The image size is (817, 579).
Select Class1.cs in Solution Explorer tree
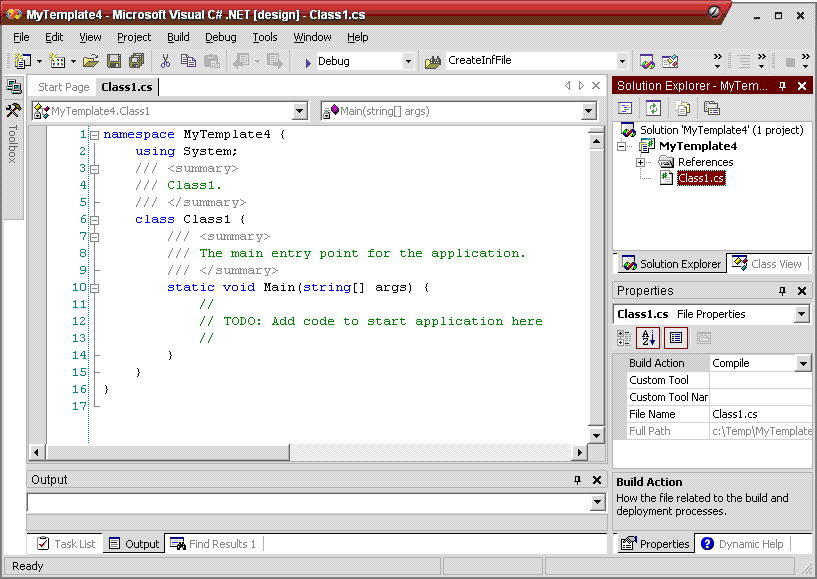(701, 178)
